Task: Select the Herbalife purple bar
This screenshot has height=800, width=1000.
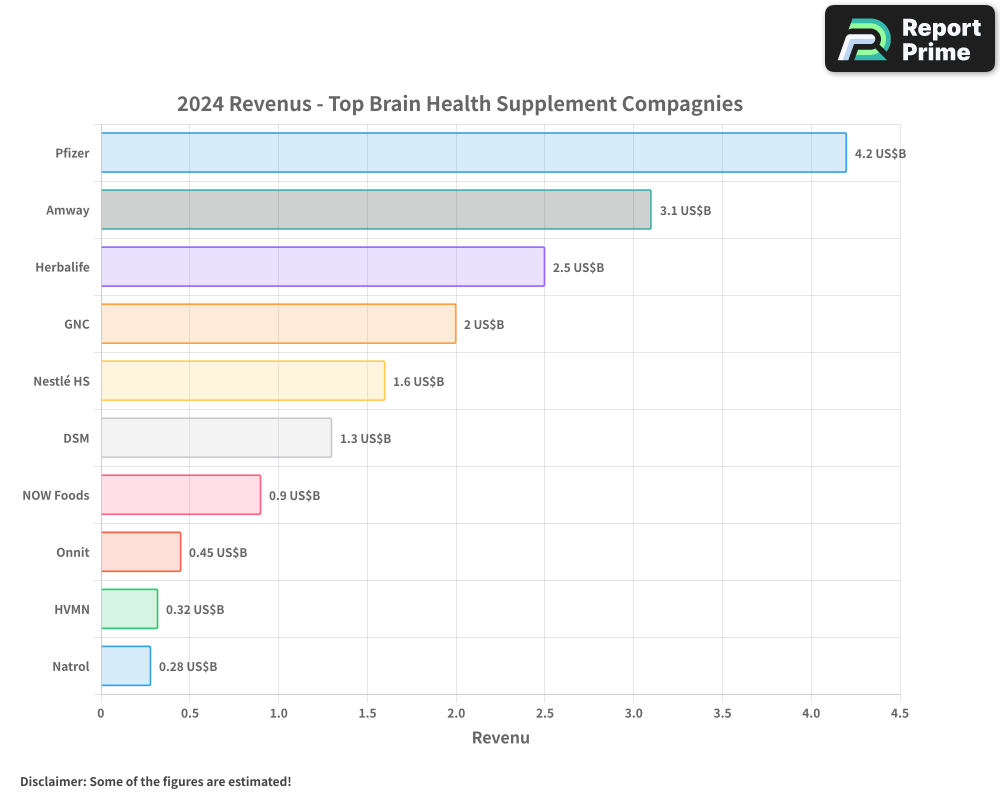Action: coord(322,267)
